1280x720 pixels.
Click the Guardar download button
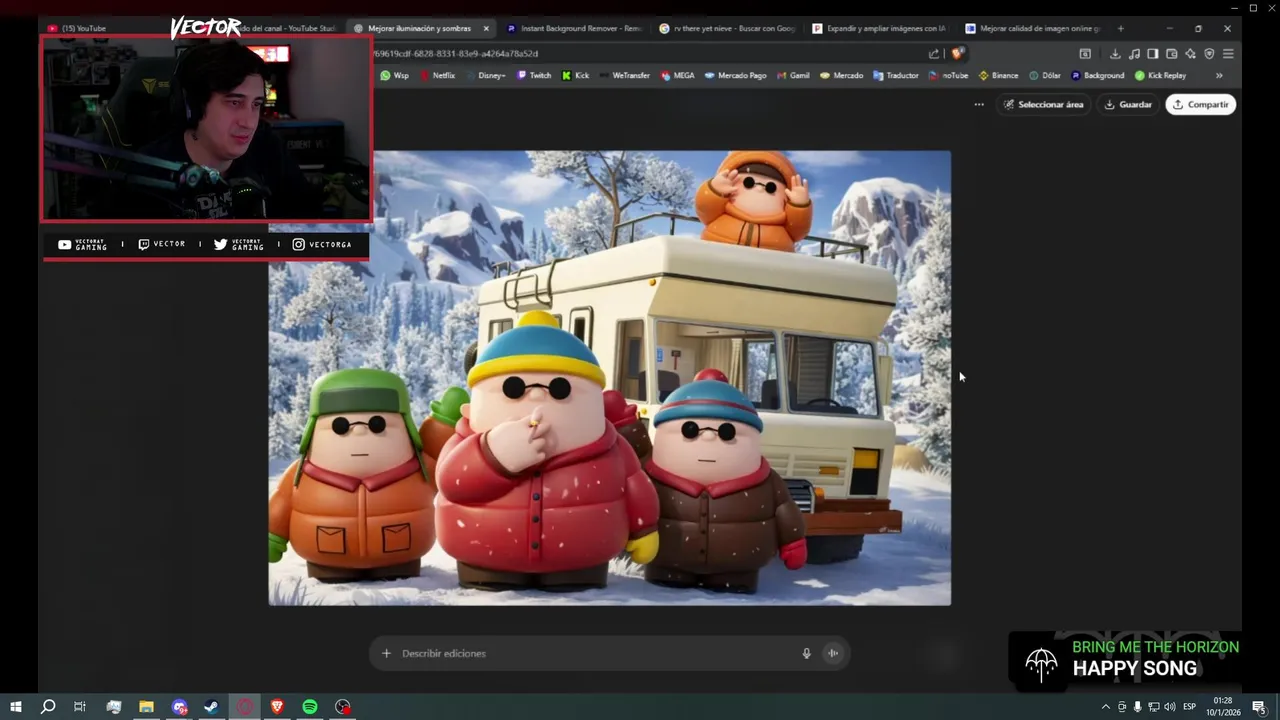click(x=1128, y=104)
